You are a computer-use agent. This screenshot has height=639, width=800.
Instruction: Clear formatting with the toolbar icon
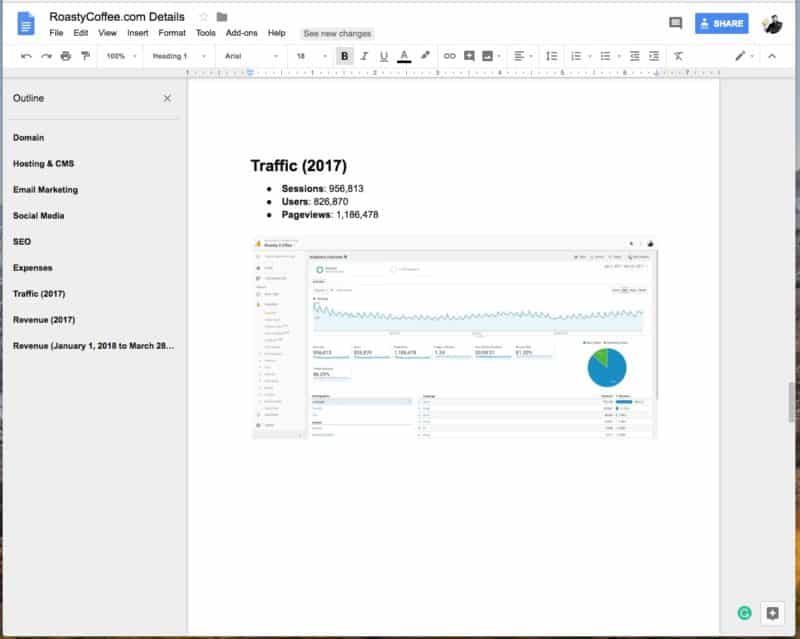tap(678, 56)
